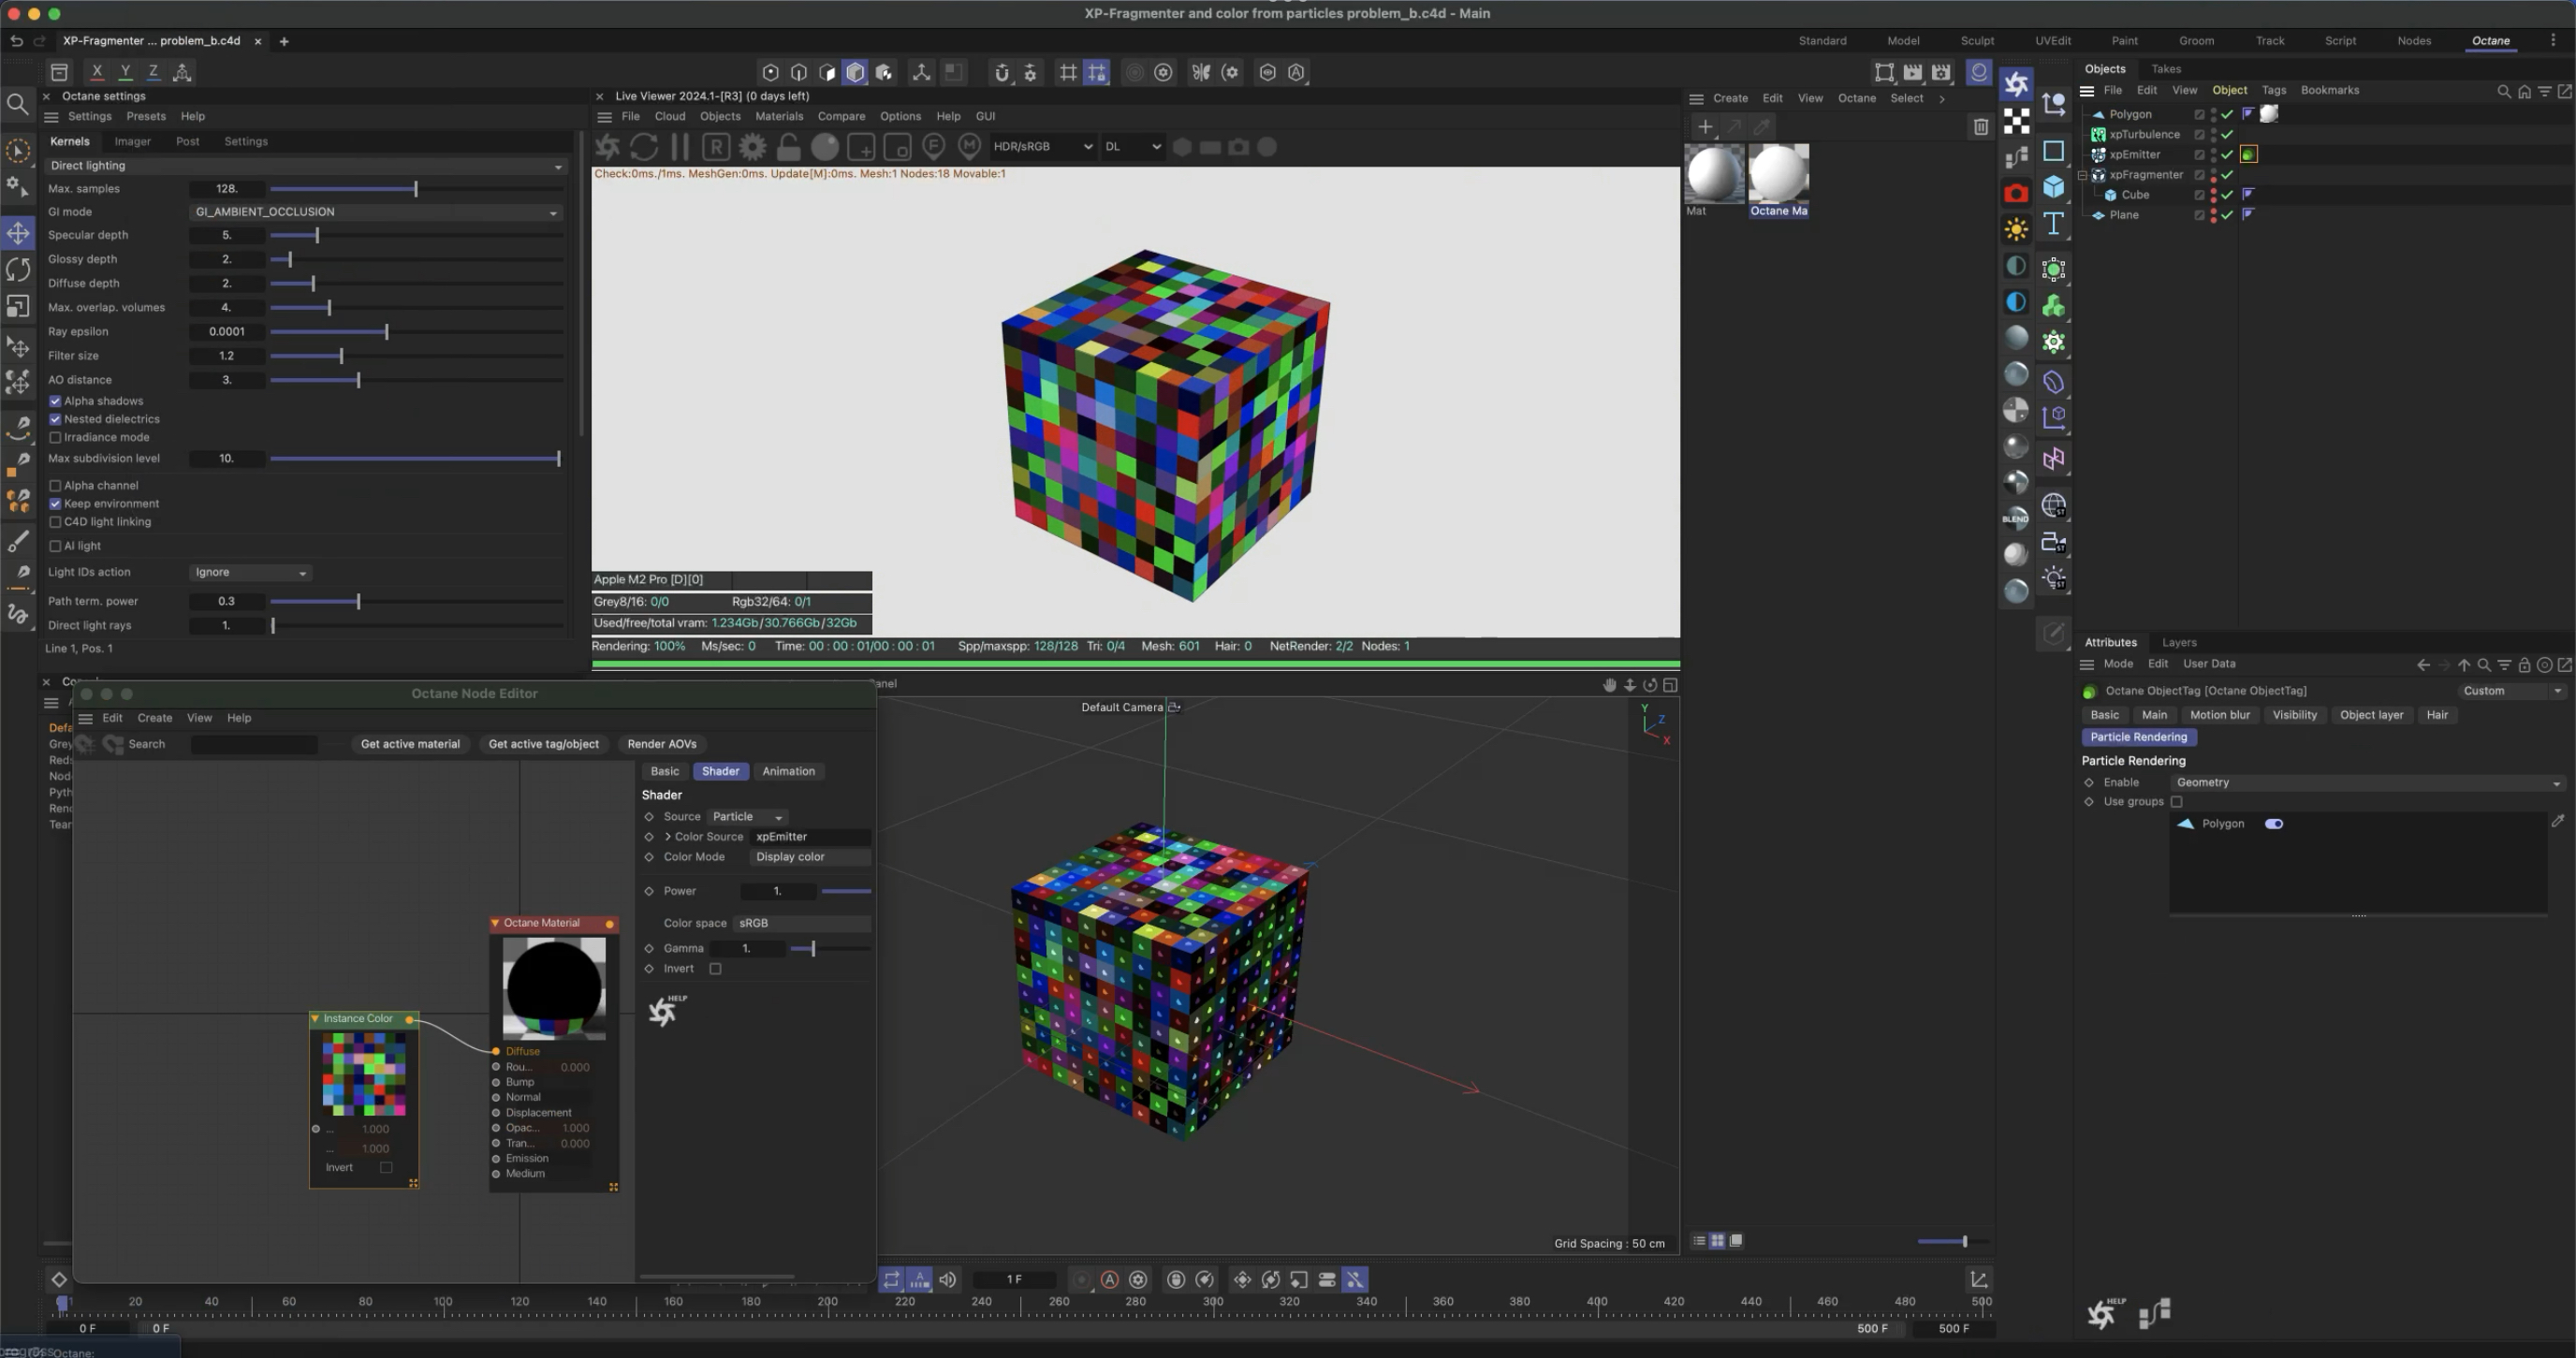This screenshot has height=1358, width=2576.
Task: Open the GI mode dropdown
Action: point(375,212)
